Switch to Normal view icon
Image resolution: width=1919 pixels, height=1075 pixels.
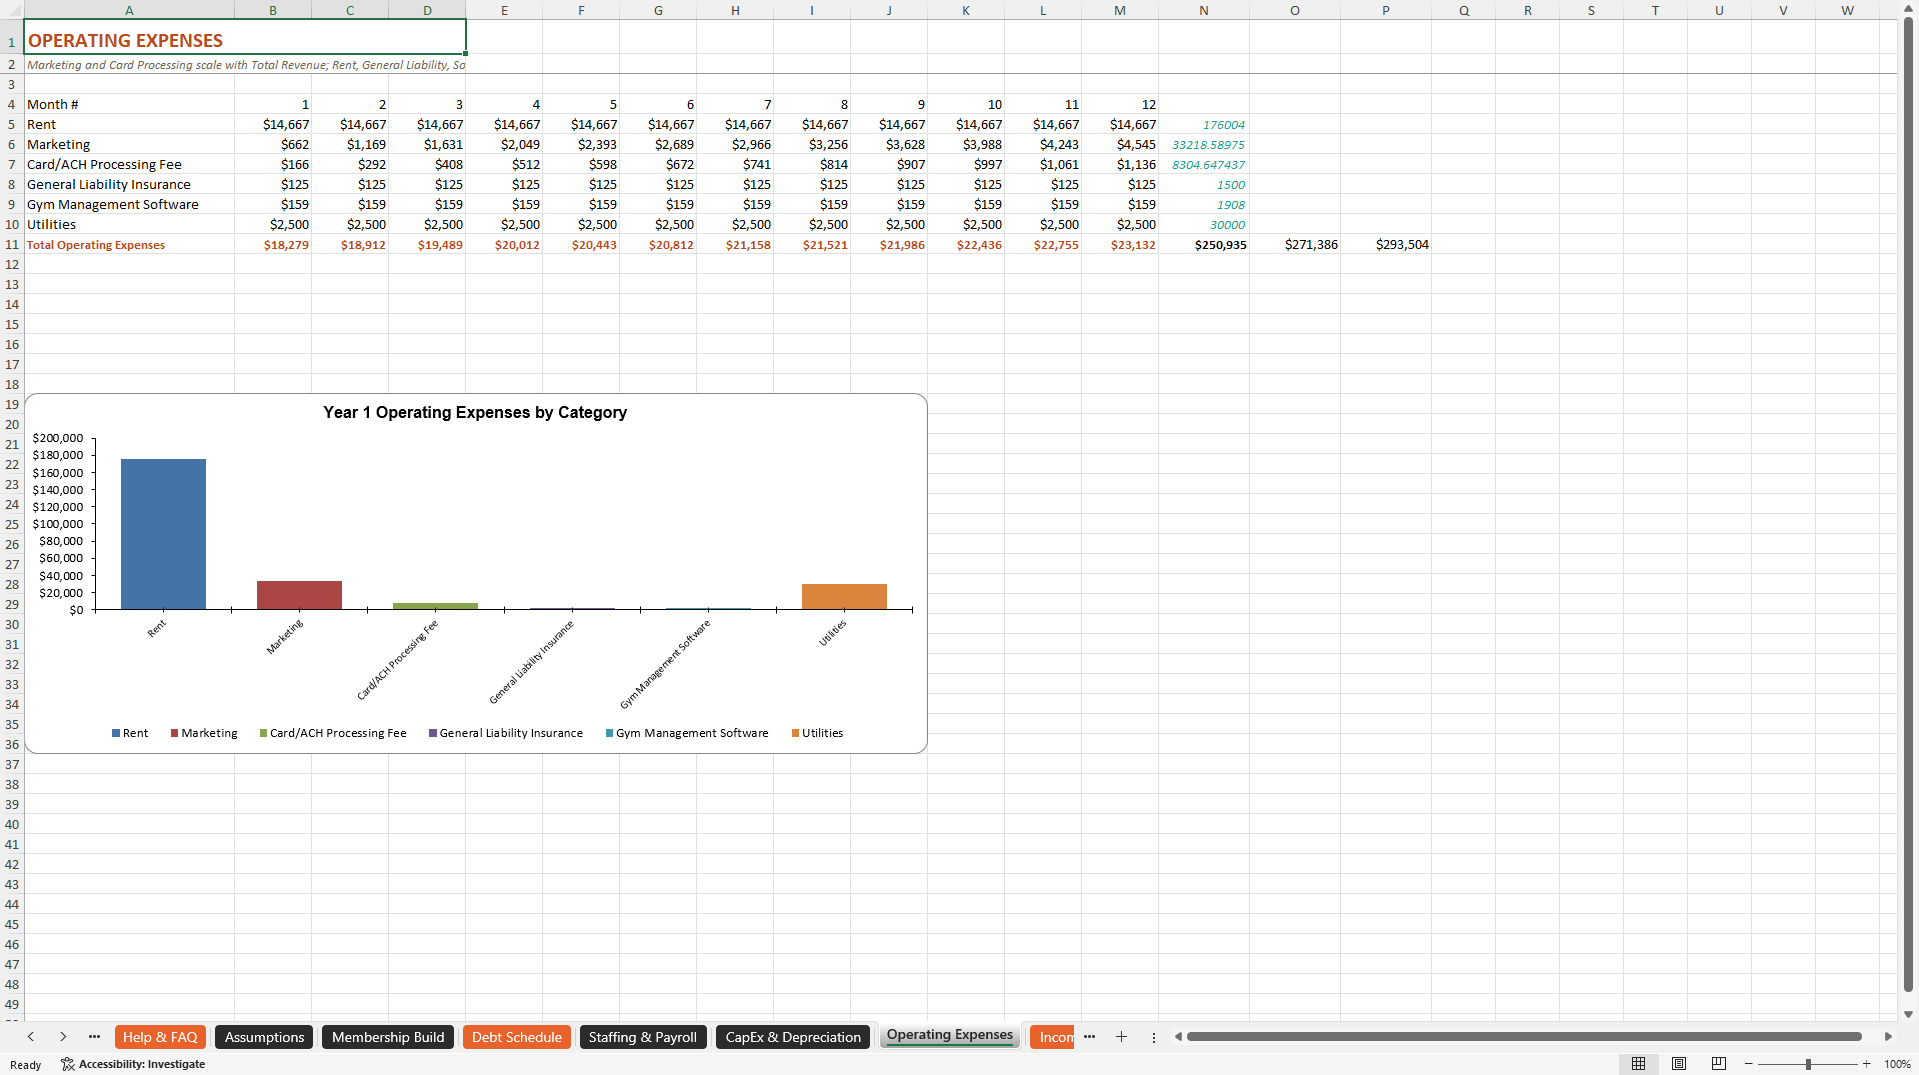point(1638,1064)
